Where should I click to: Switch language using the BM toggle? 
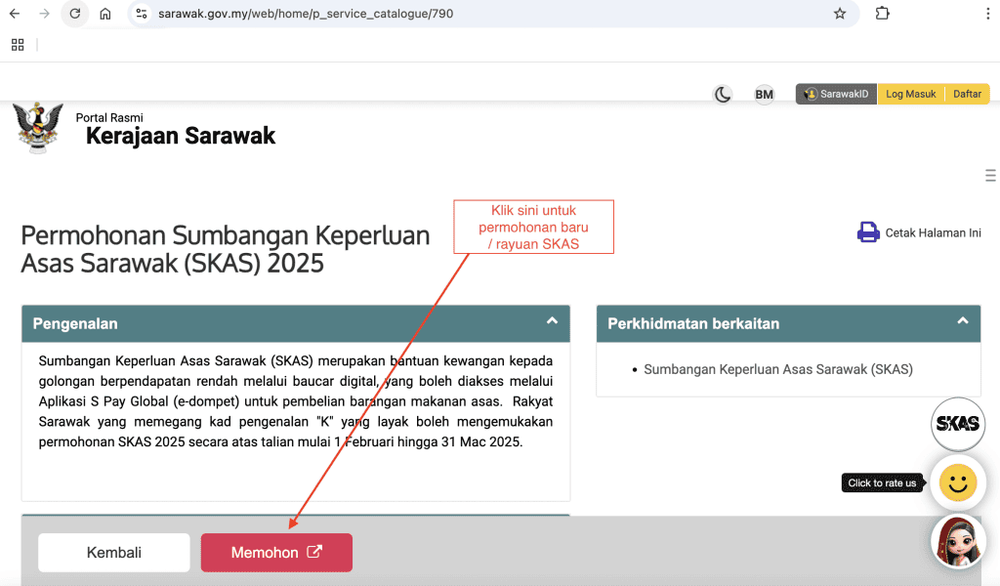pyautogui.click(x=764, y=93)
